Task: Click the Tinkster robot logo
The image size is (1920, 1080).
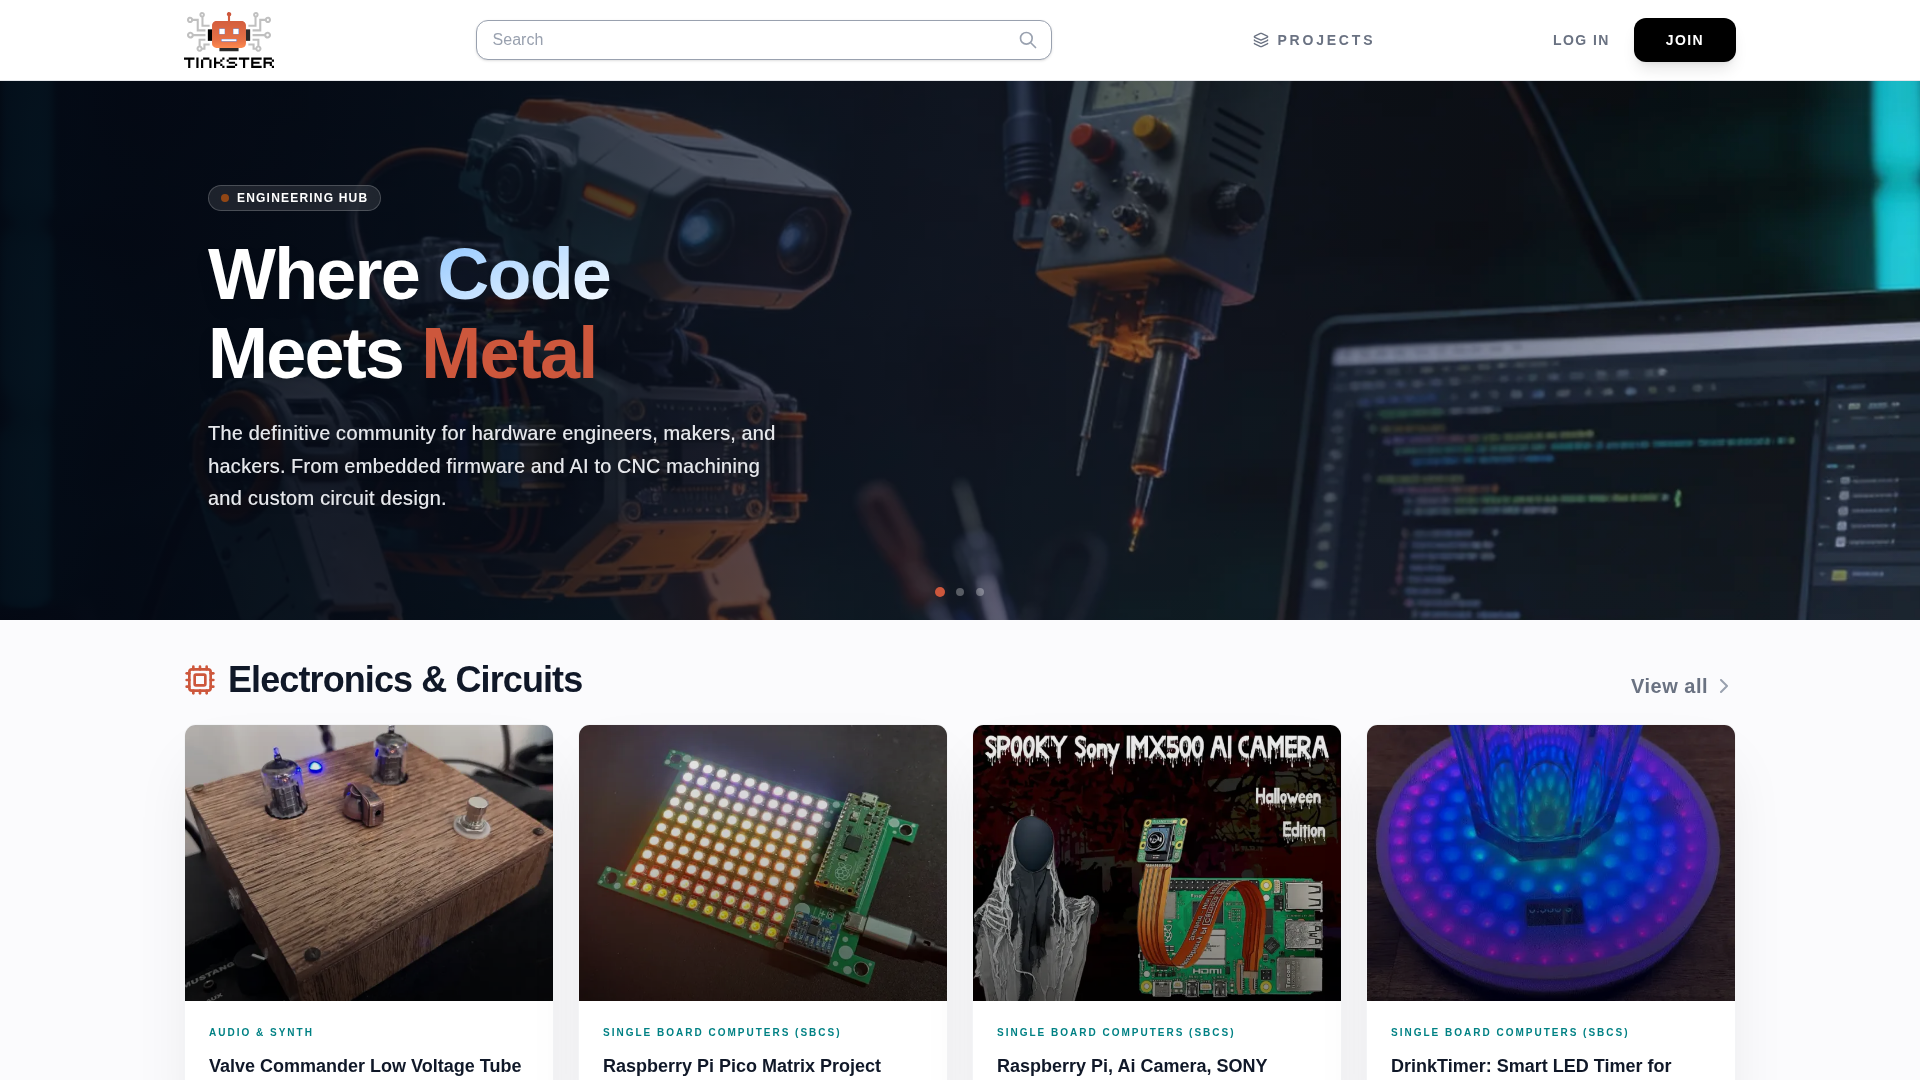Action: [229, 40]
